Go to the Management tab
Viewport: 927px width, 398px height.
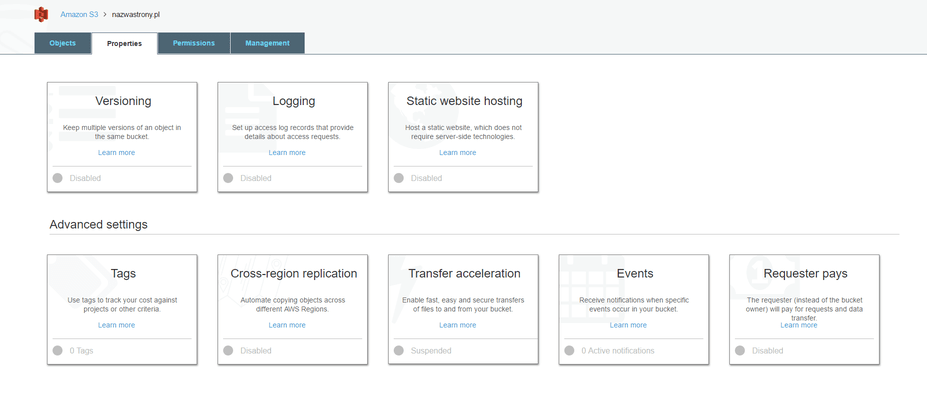tap(267, 43)
